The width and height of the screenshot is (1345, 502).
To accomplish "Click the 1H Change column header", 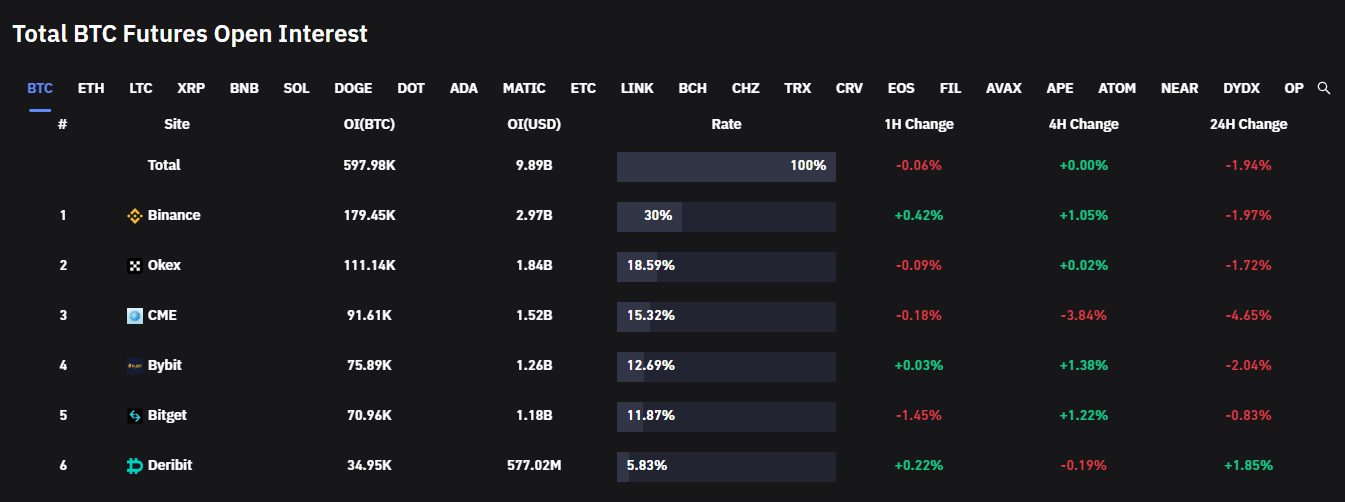I will 919,125.
